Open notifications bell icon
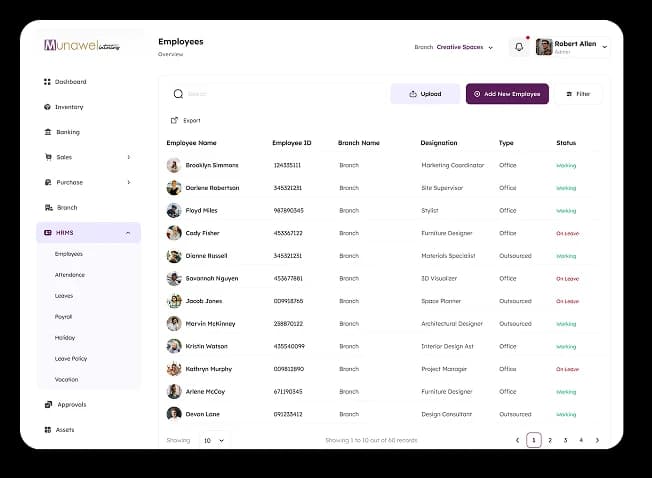 tap(519, 47)
